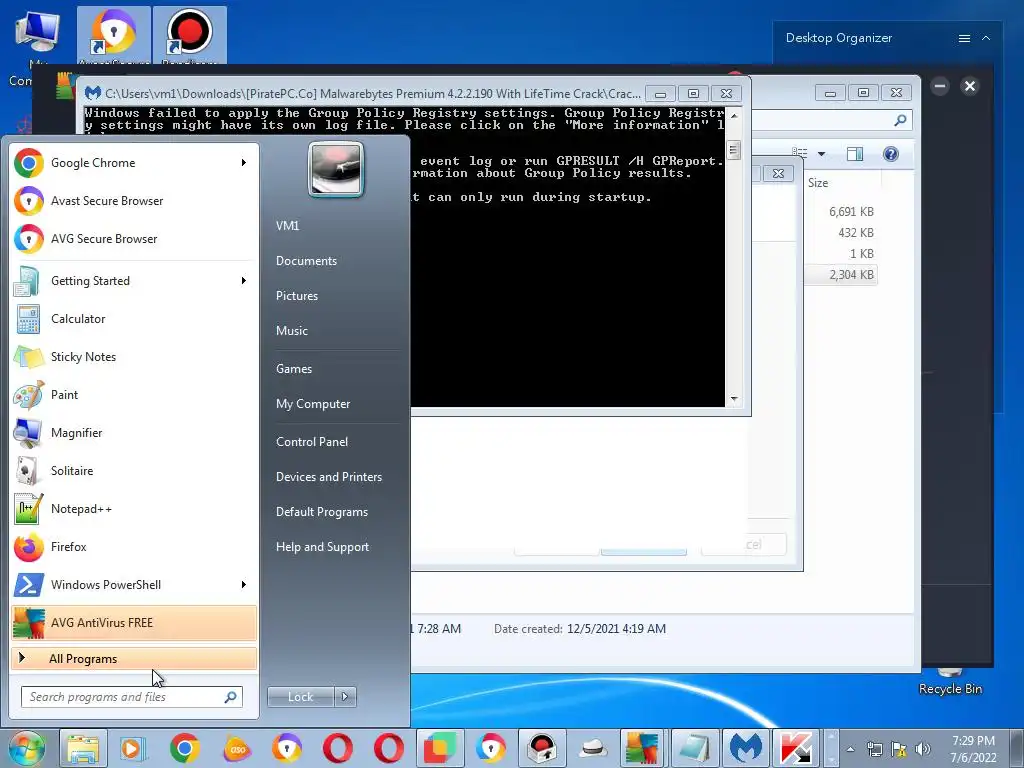Image resolution: width=1024 pixels, height=768 pixels.
Task: Open first red Opera taskbar icon
Action: pyautogui.click(x=338, y=748)
